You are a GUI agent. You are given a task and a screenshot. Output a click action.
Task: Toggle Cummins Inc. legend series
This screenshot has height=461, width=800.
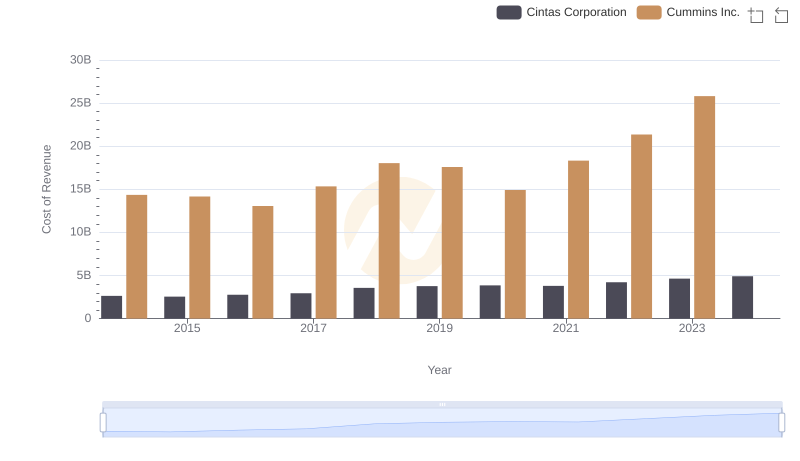click(688, 12)
